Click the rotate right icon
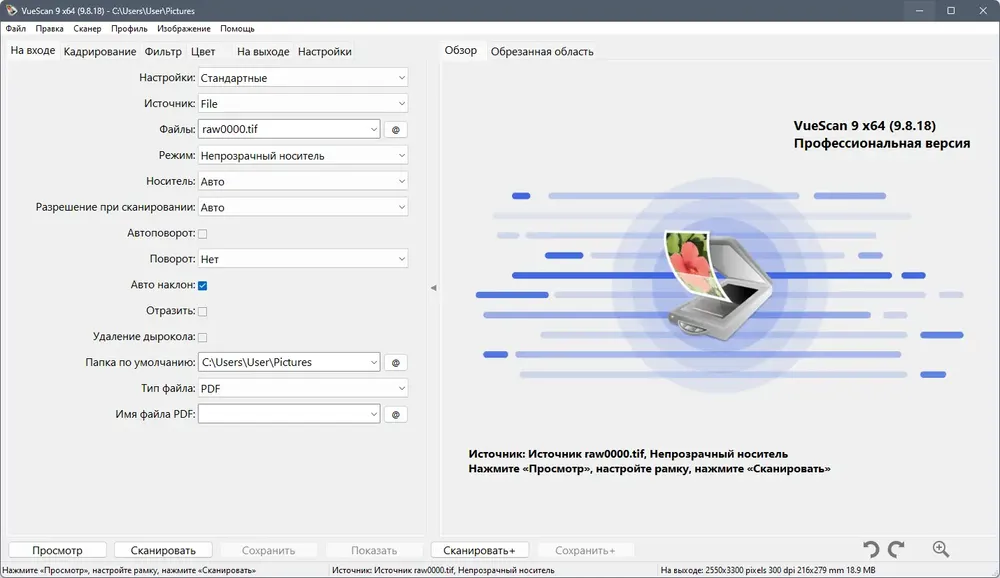 [x=896, y=549]
